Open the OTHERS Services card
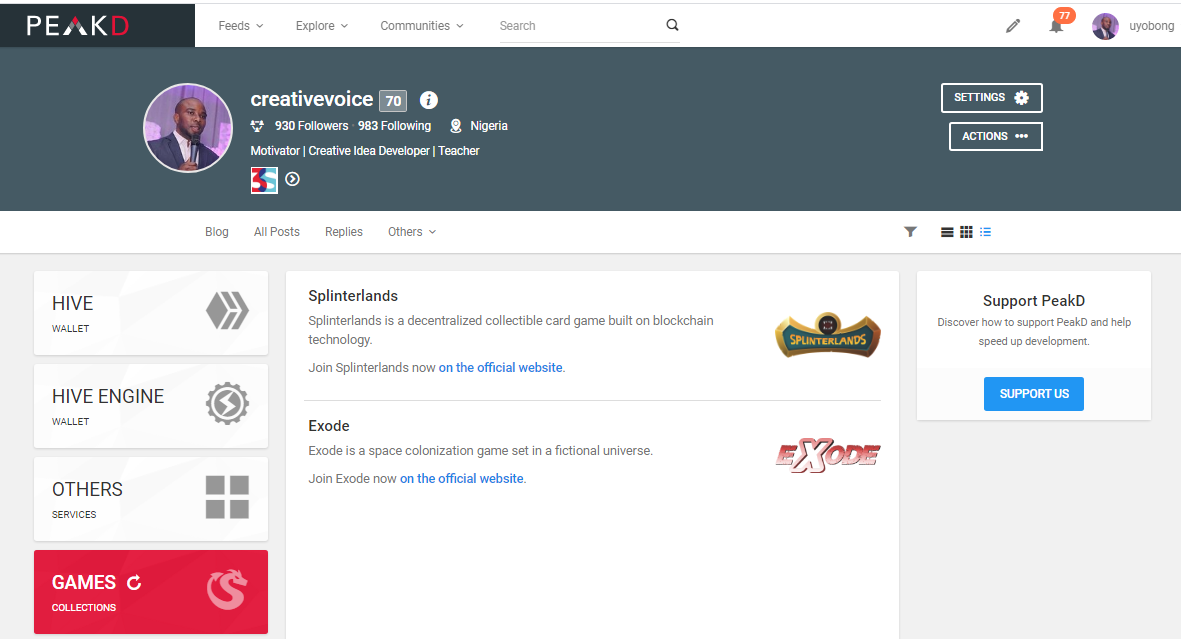The image size is (1181, 639). click(151, 498)
